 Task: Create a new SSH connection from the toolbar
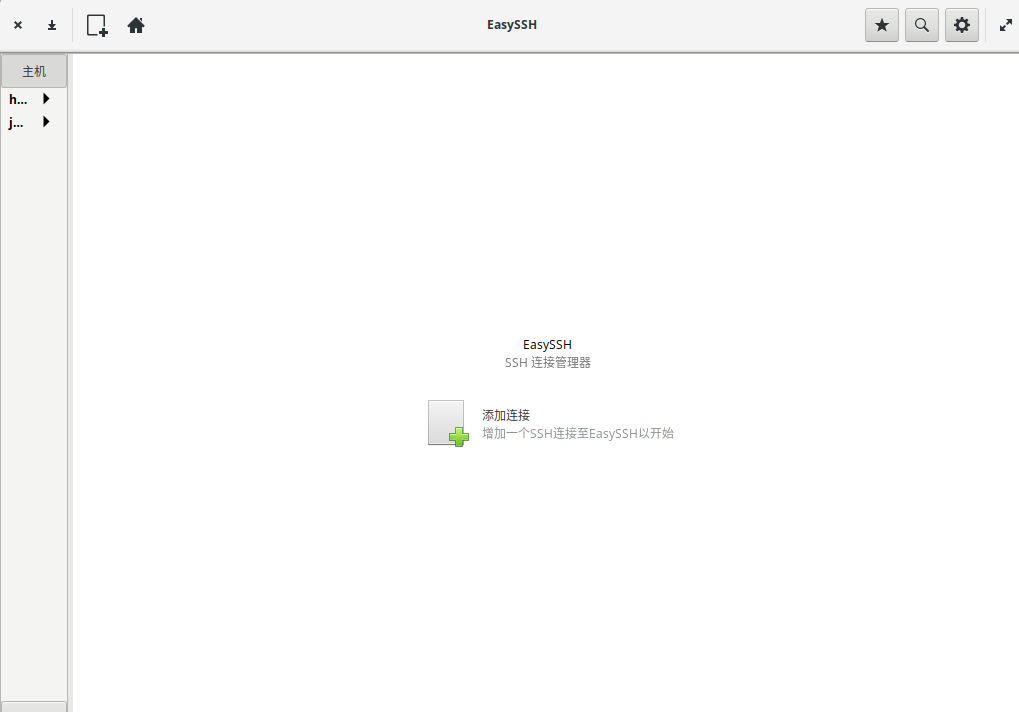pyautogui.click(x=96, y=25)
